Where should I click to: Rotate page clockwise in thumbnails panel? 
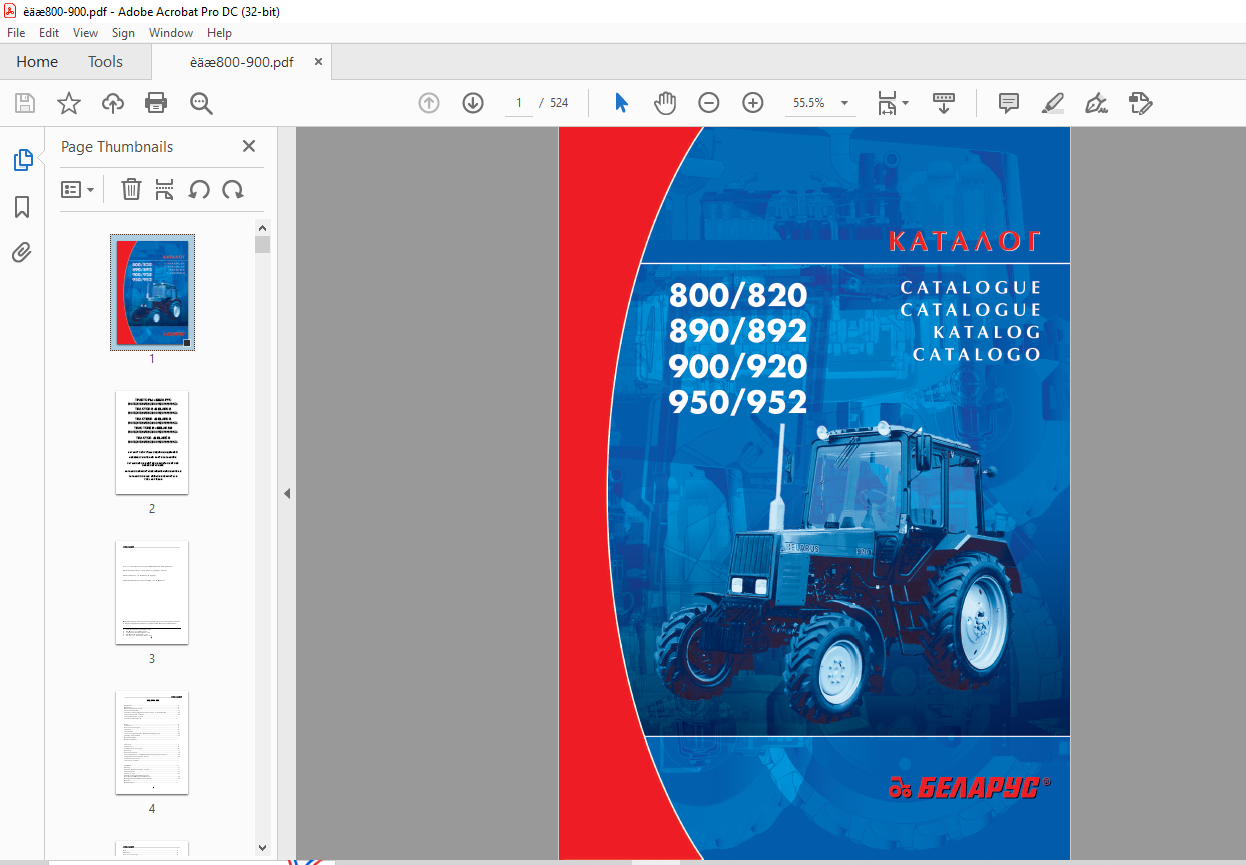[x=233, y=189]
